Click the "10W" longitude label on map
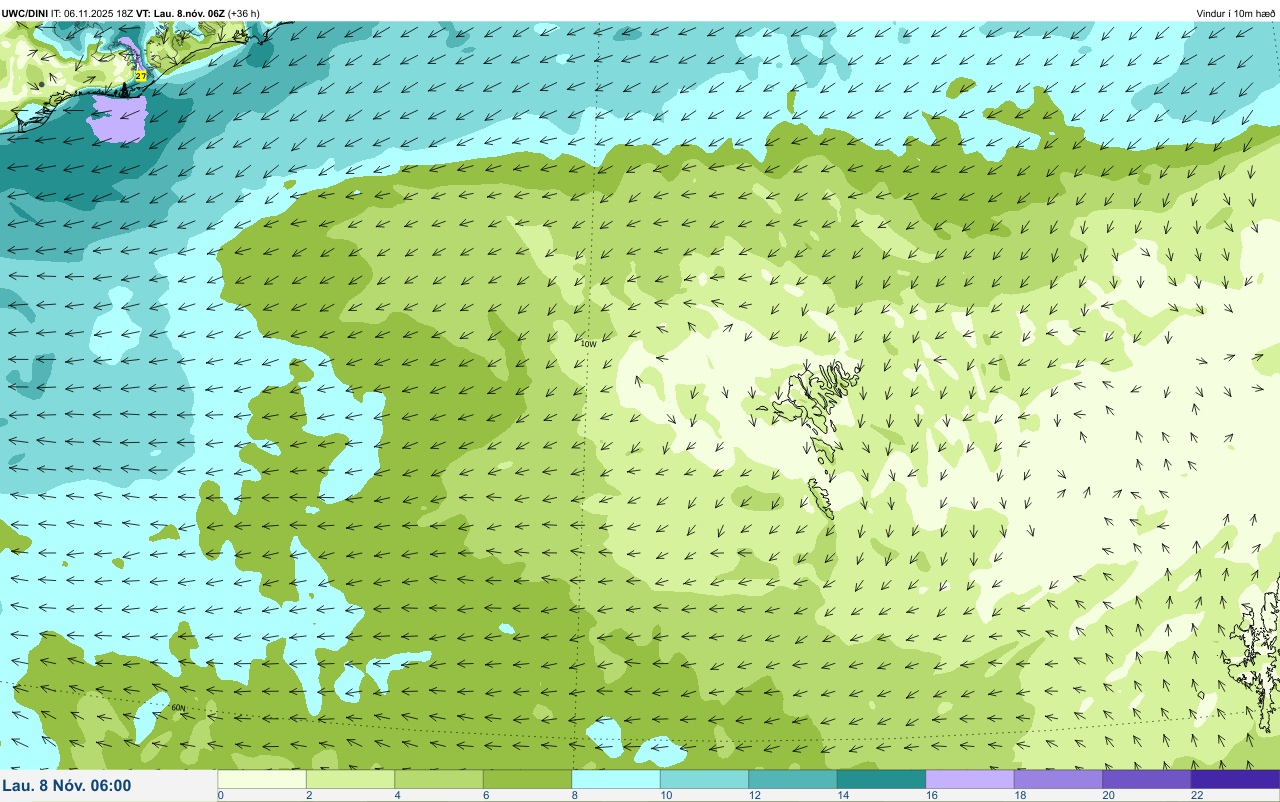Screen dimensions: 1280x802 [588, 344]
